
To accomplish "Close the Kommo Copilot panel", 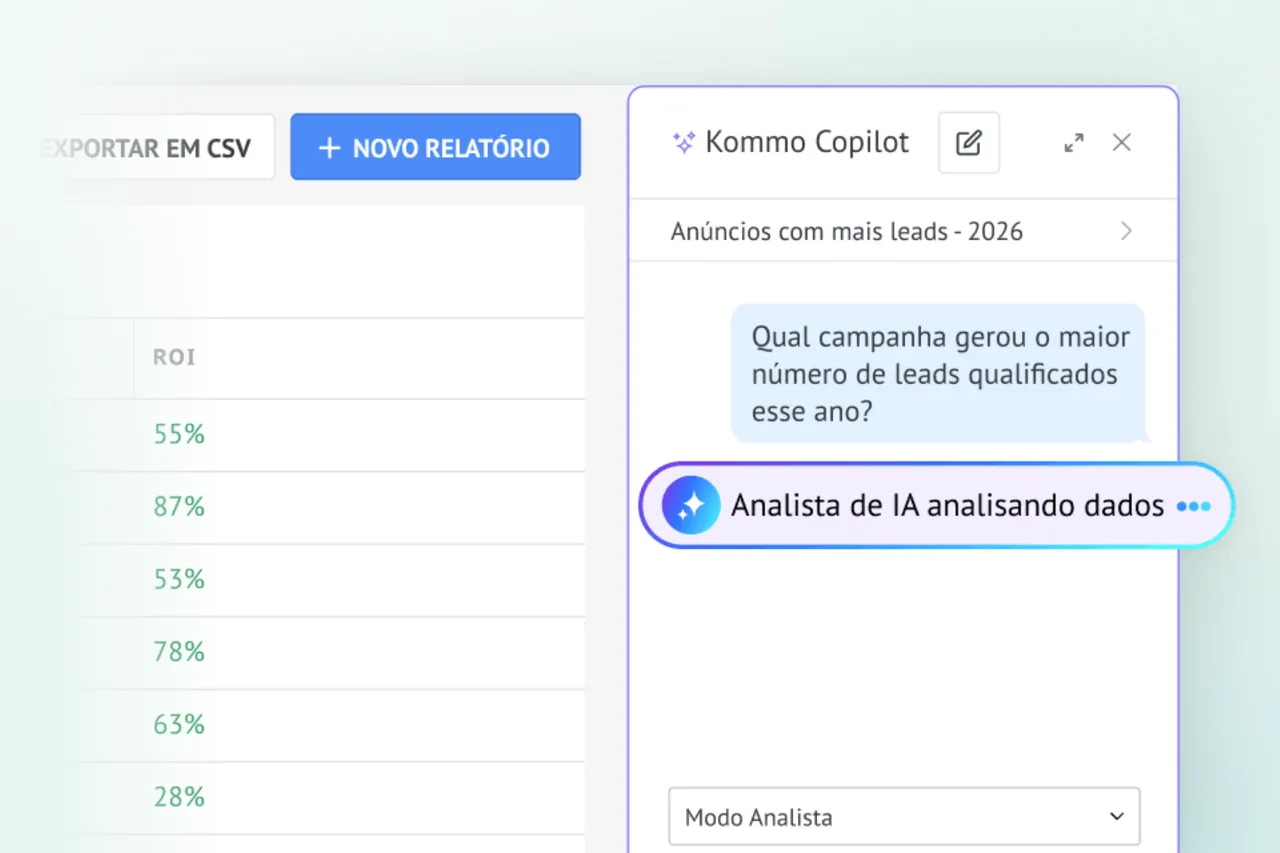I will coord(1122,143).
